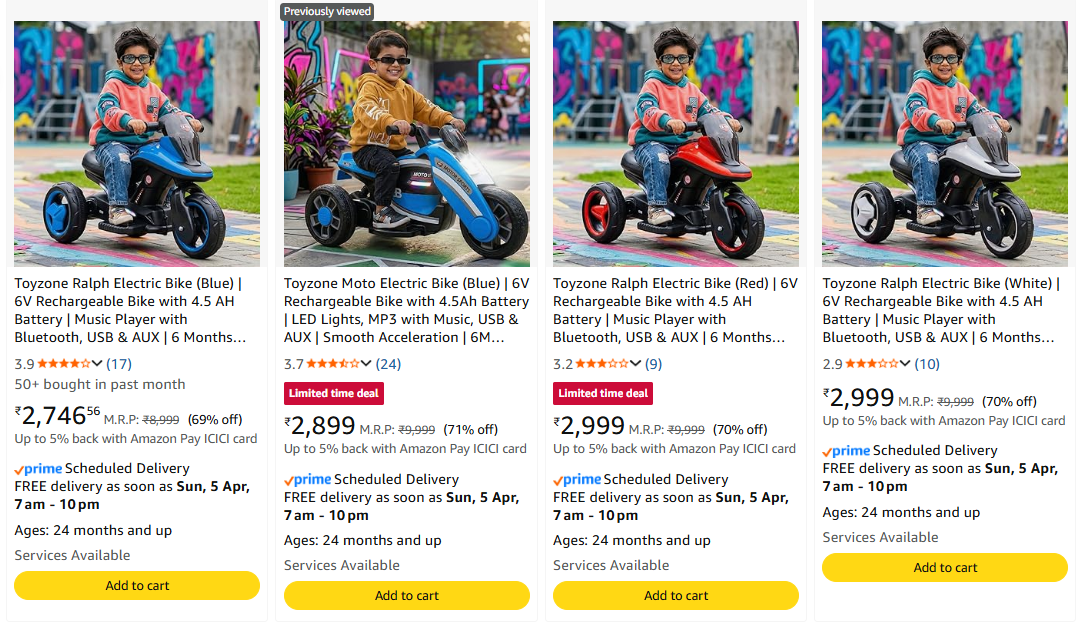View the 17 reviews for blue Ralph bike

119,364
